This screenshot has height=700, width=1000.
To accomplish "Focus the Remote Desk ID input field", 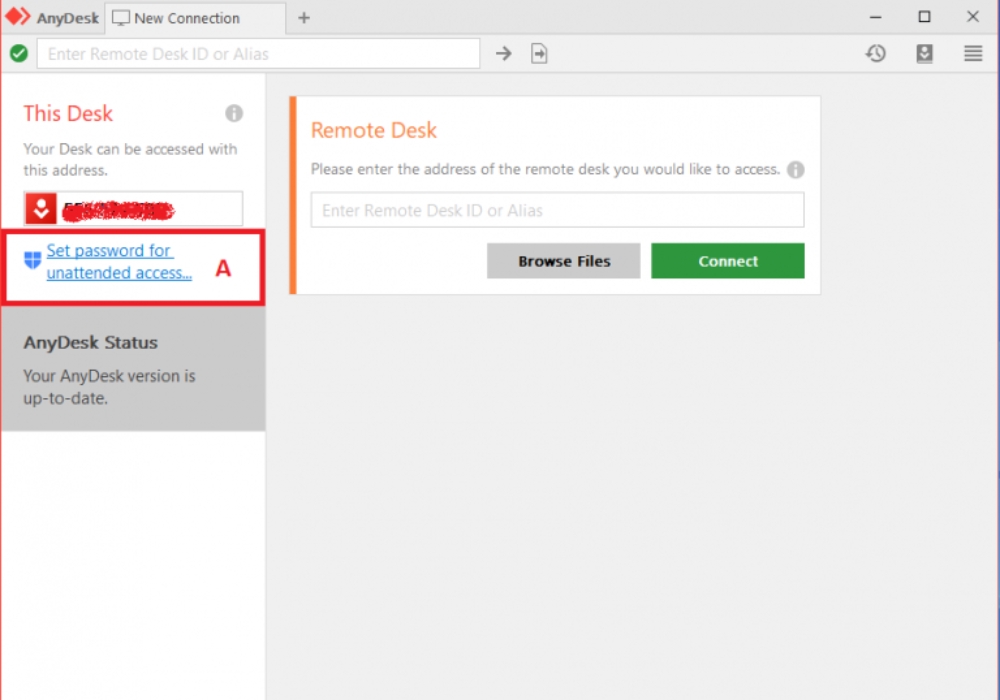I will (x=557, y=210).
